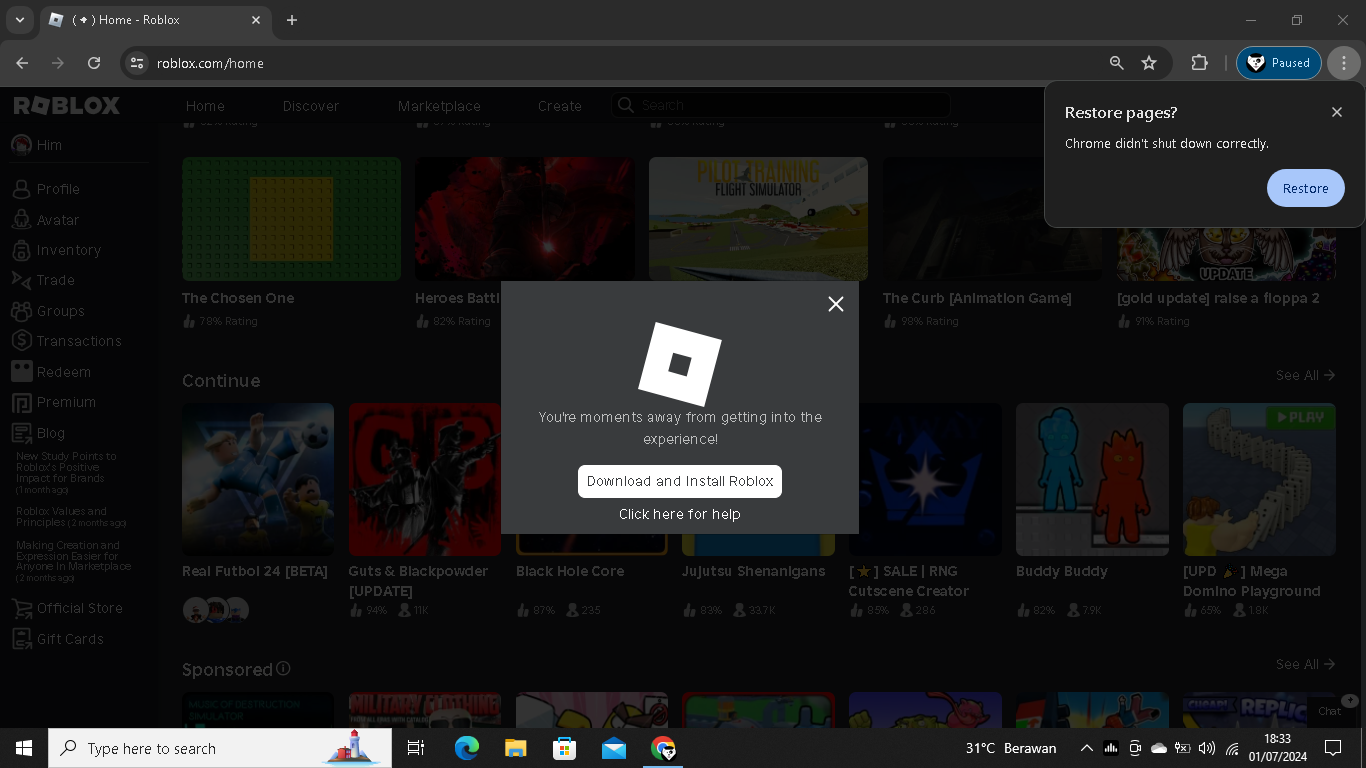The width and height of the screenshot is (1366, 768).
Task: Click the Black Hole Core title
Action: tap(570, 571)
